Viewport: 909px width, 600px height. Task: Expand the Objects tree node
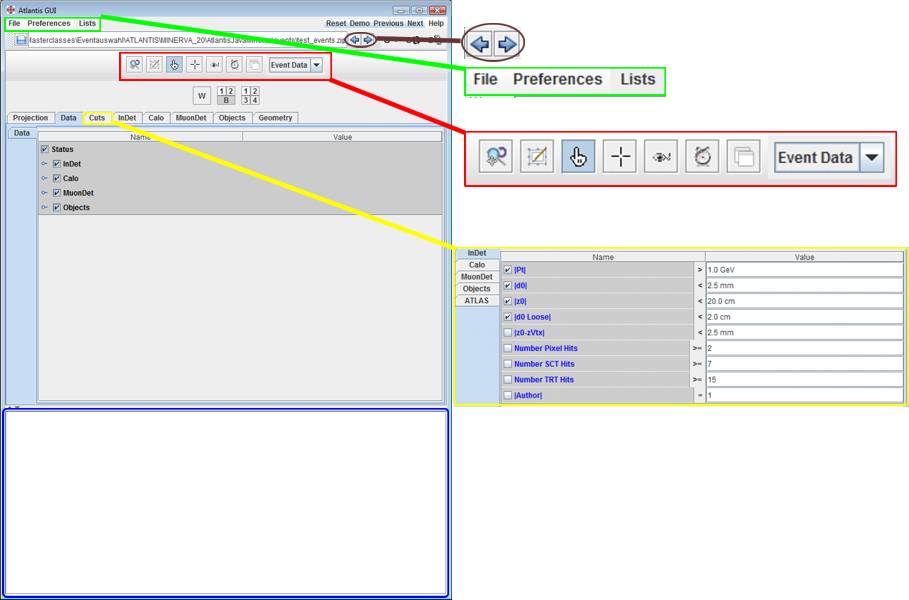pos(45,208)
